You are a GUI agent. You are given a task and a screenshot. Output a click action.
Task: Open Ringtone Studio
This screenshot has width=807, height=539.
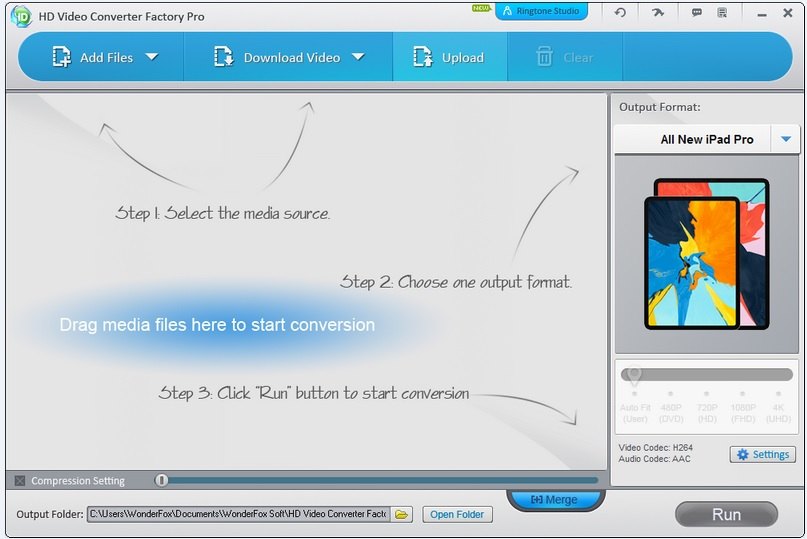click(541, 11)
